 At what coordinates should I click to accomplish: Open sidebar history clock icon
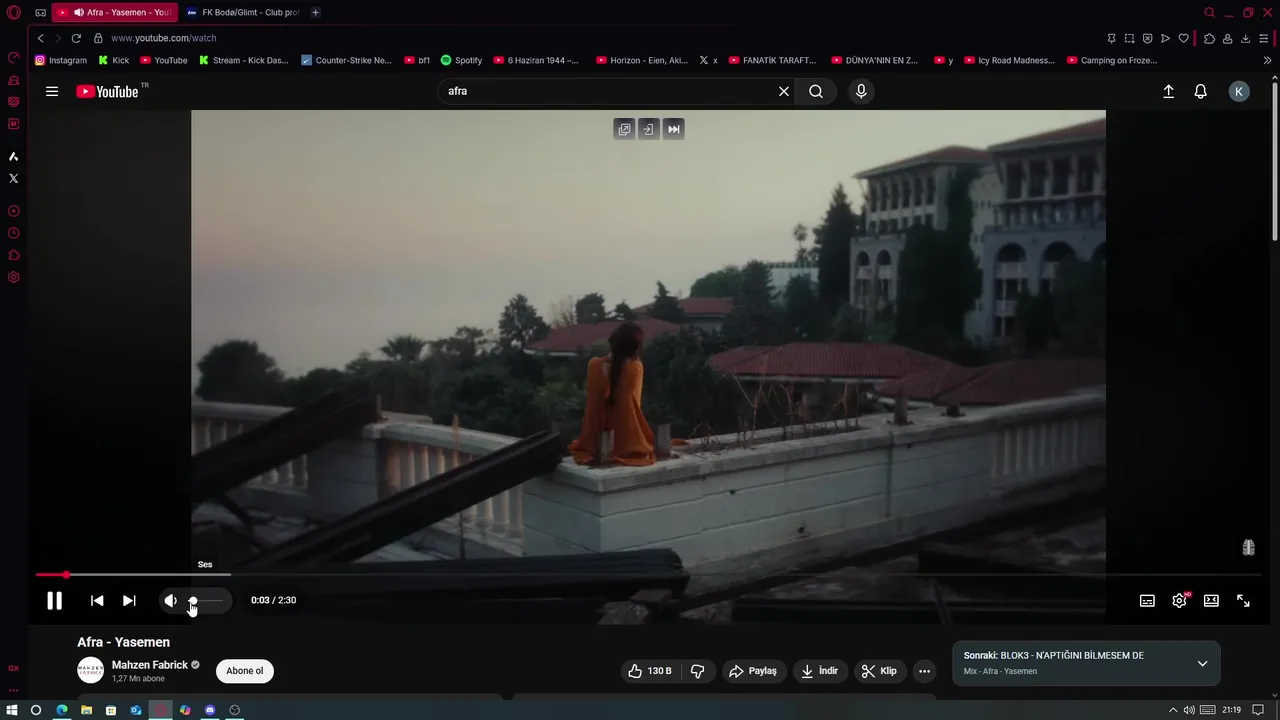[x=14, y=233]
